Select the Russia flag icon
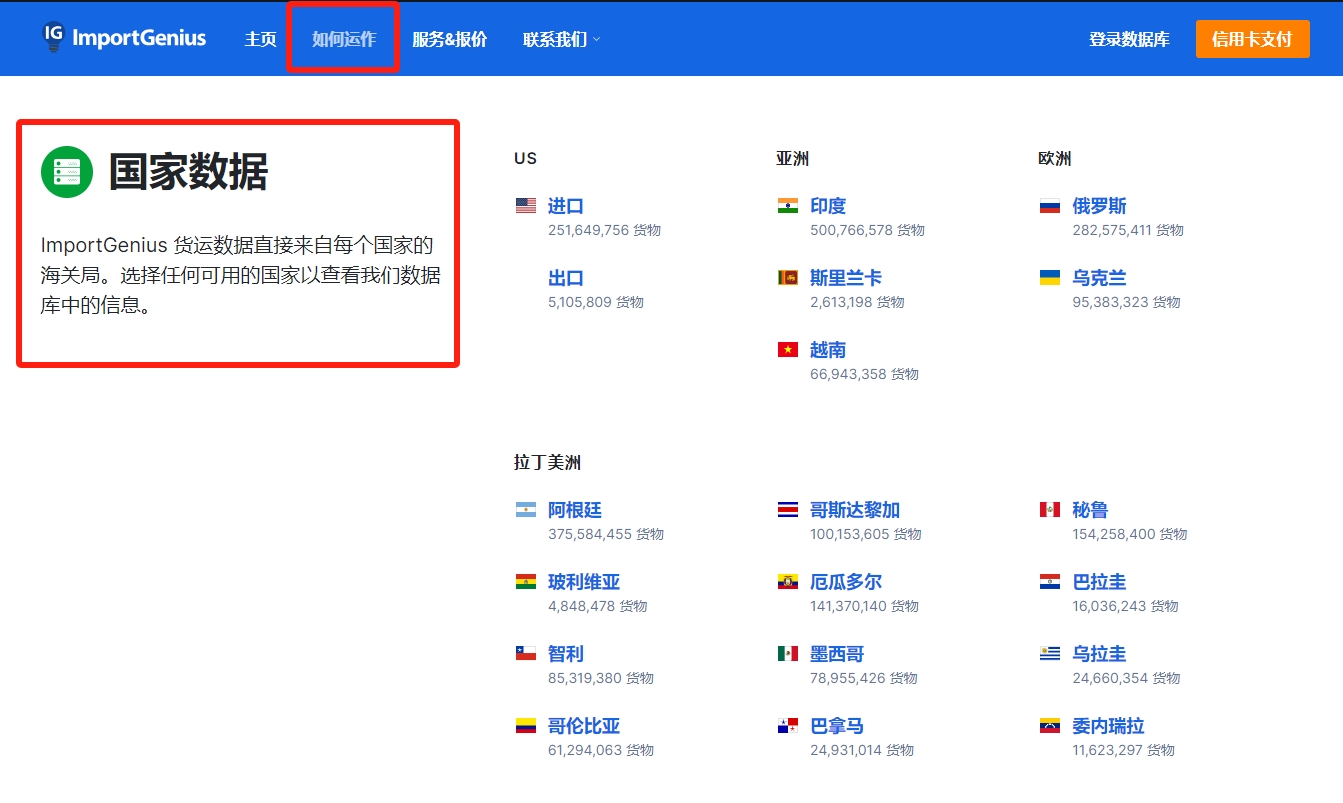Viewport: 1343px width, 803px height. [1048, 205]
